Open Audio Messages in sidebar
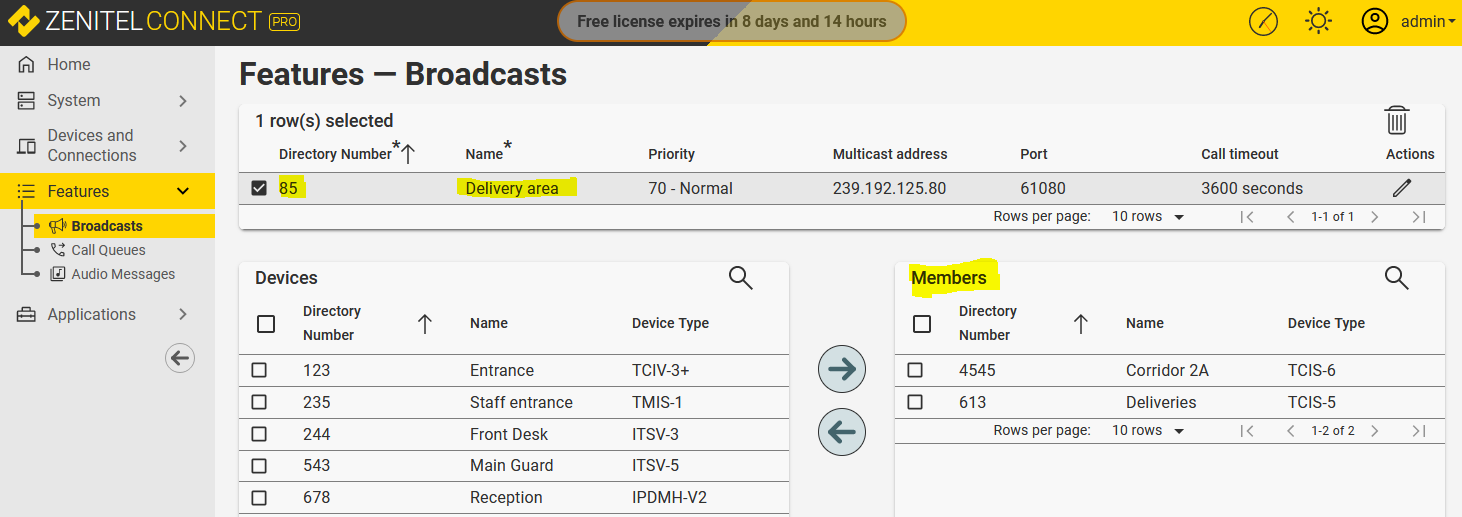 123,274
